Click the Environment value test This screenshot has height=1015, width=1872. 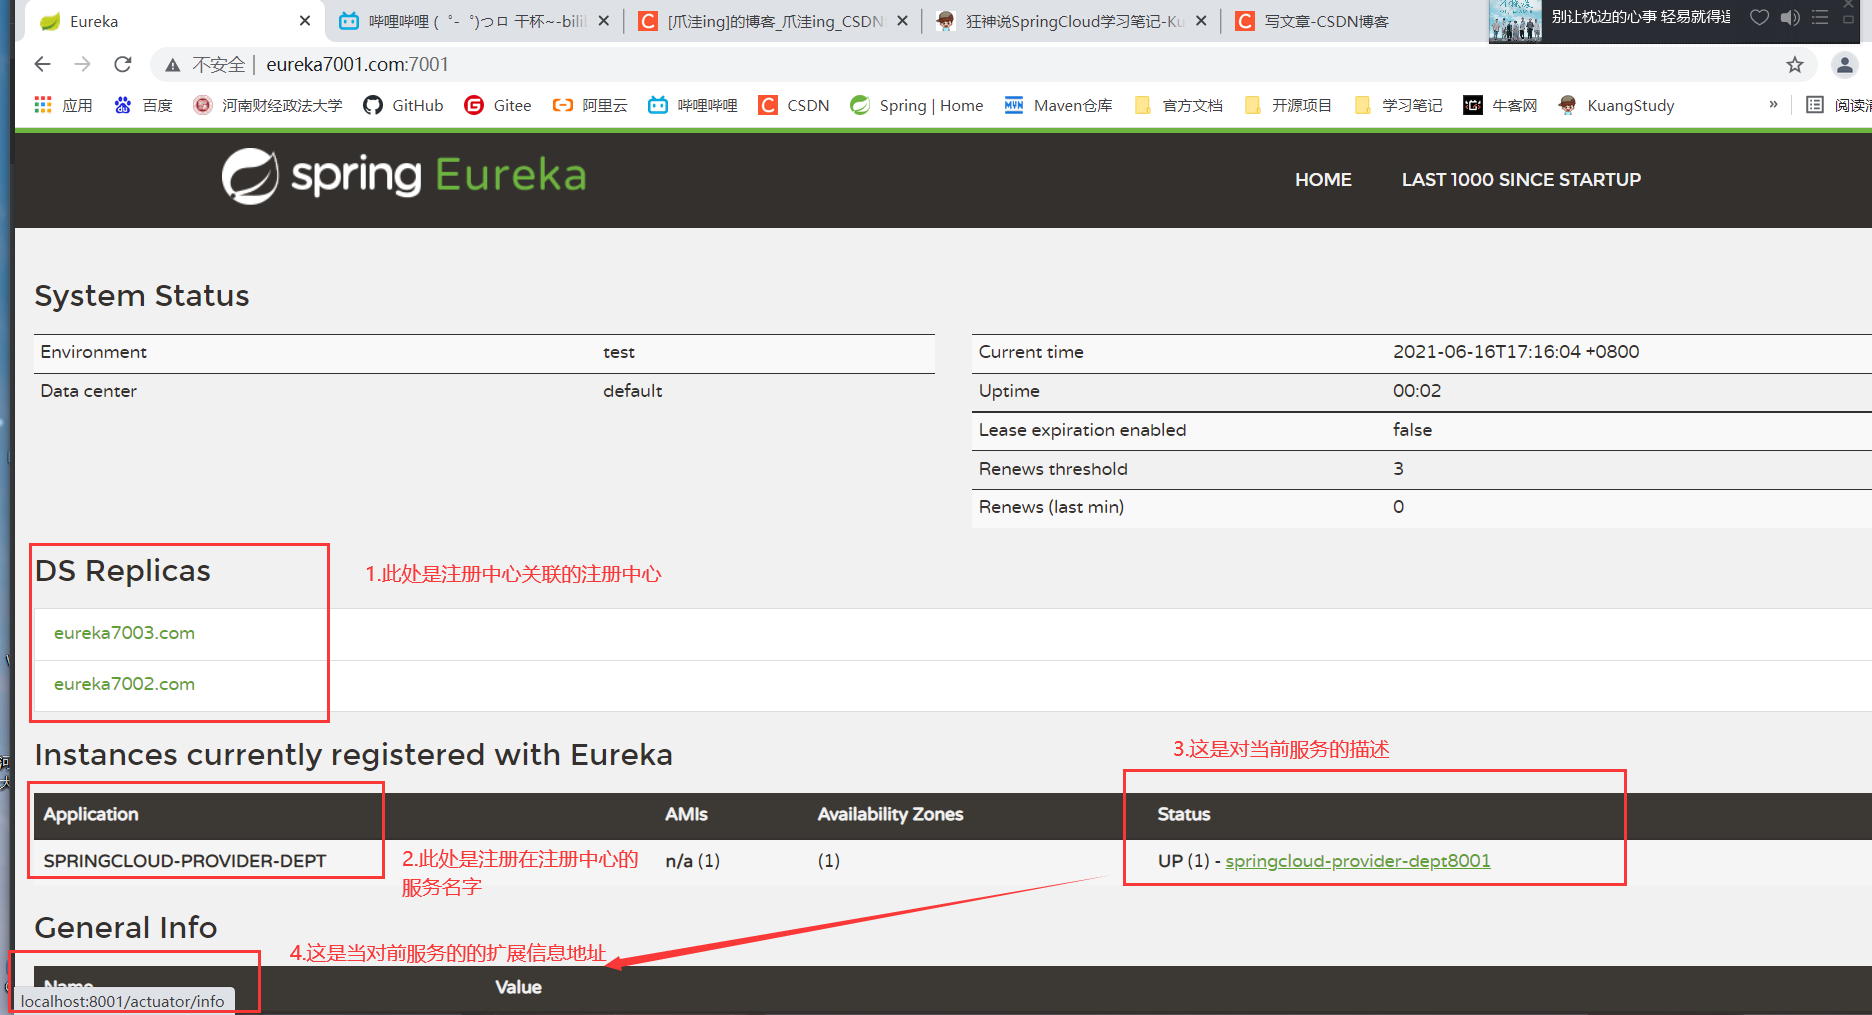point(619,352)
